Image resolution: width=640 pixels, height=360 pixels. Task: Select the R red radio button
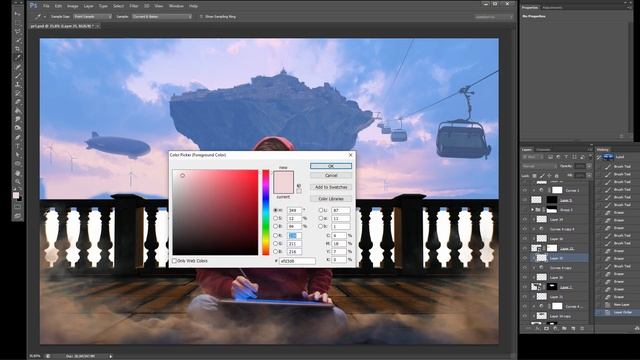(x=276, y=236)
